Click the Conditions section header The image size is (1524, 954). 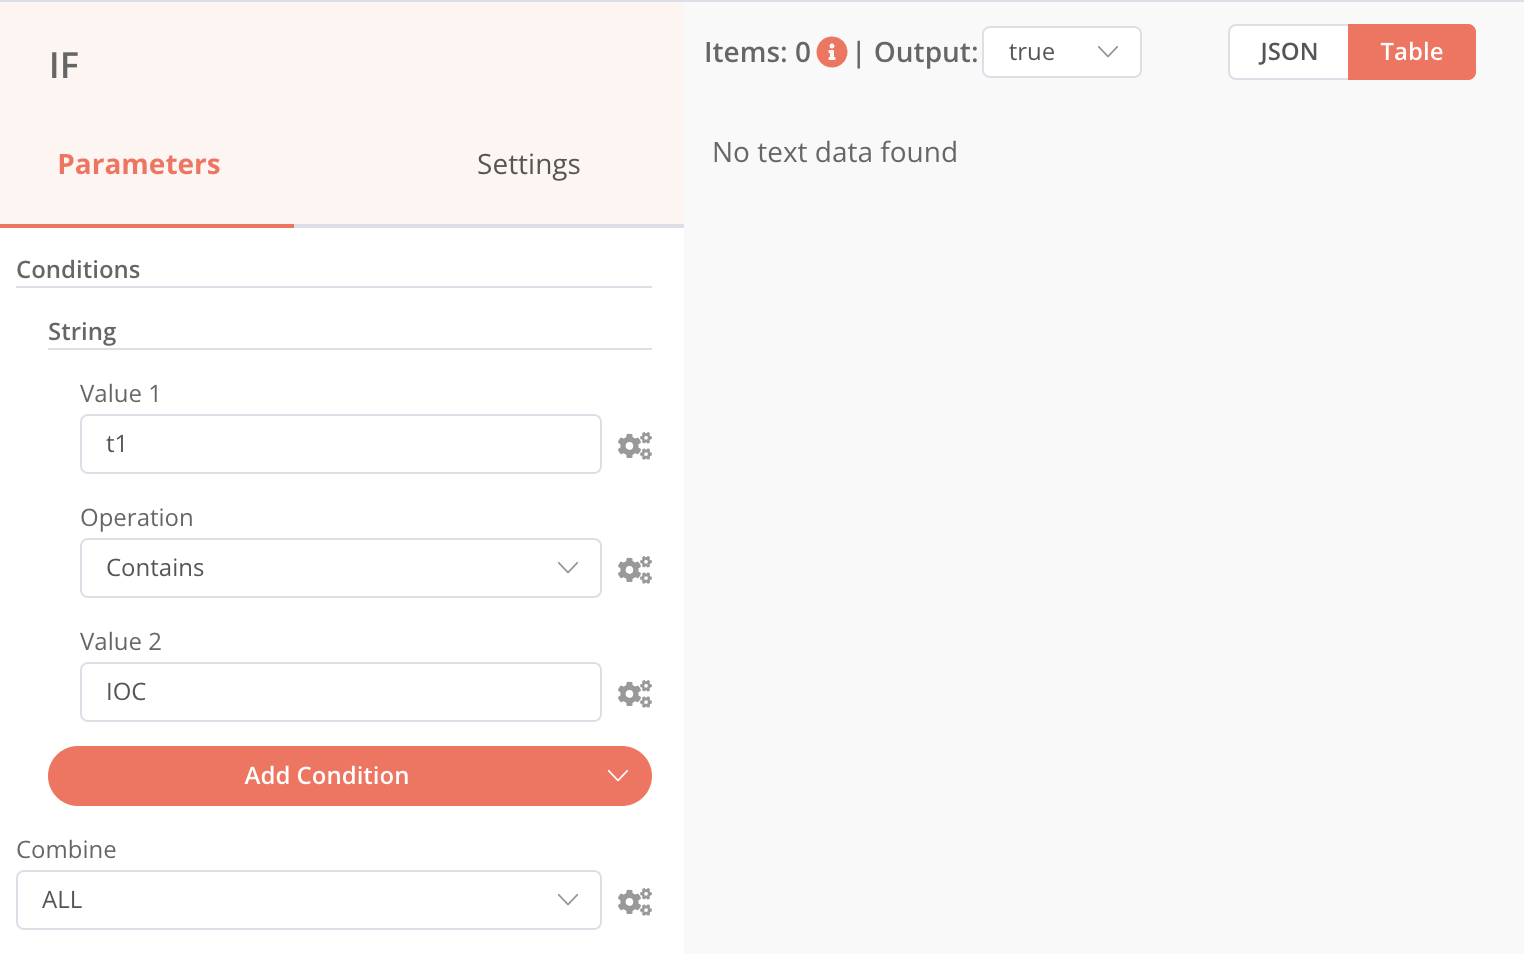(78, 270)
